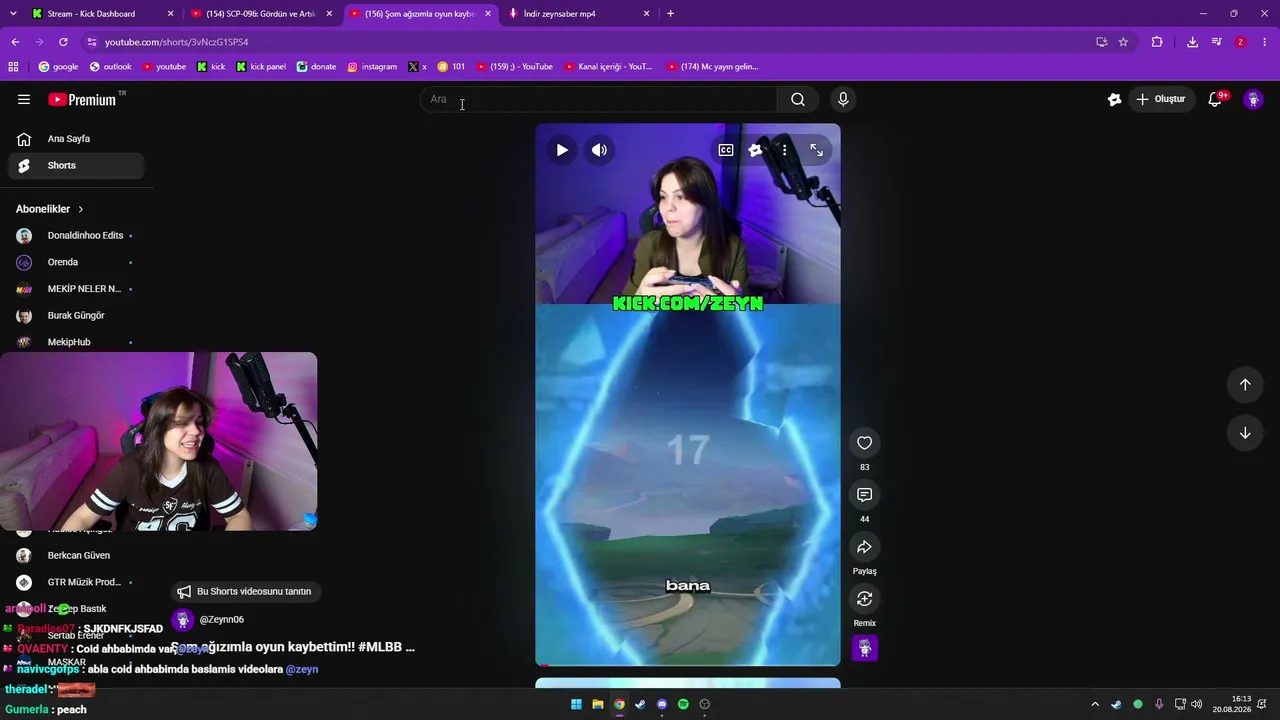
Task: Like the Short with 83 likes
Action: [x=865, y=443]
